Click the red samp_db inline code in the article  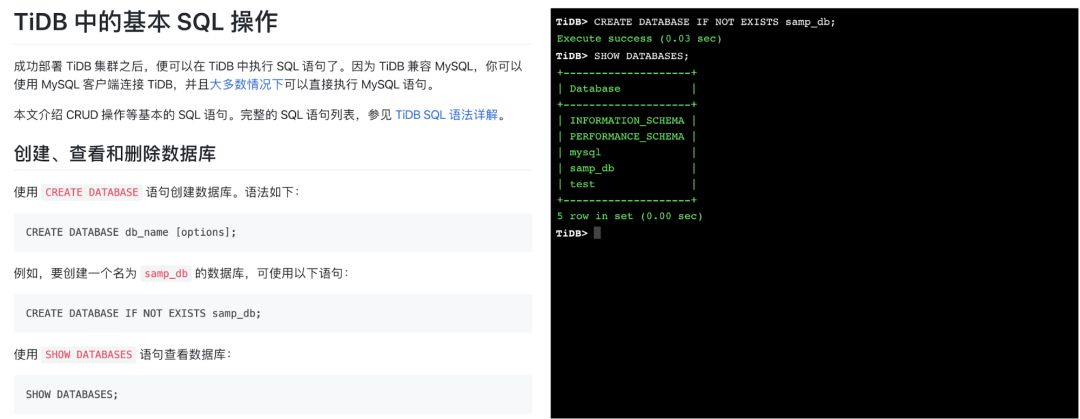coord(166,274)
